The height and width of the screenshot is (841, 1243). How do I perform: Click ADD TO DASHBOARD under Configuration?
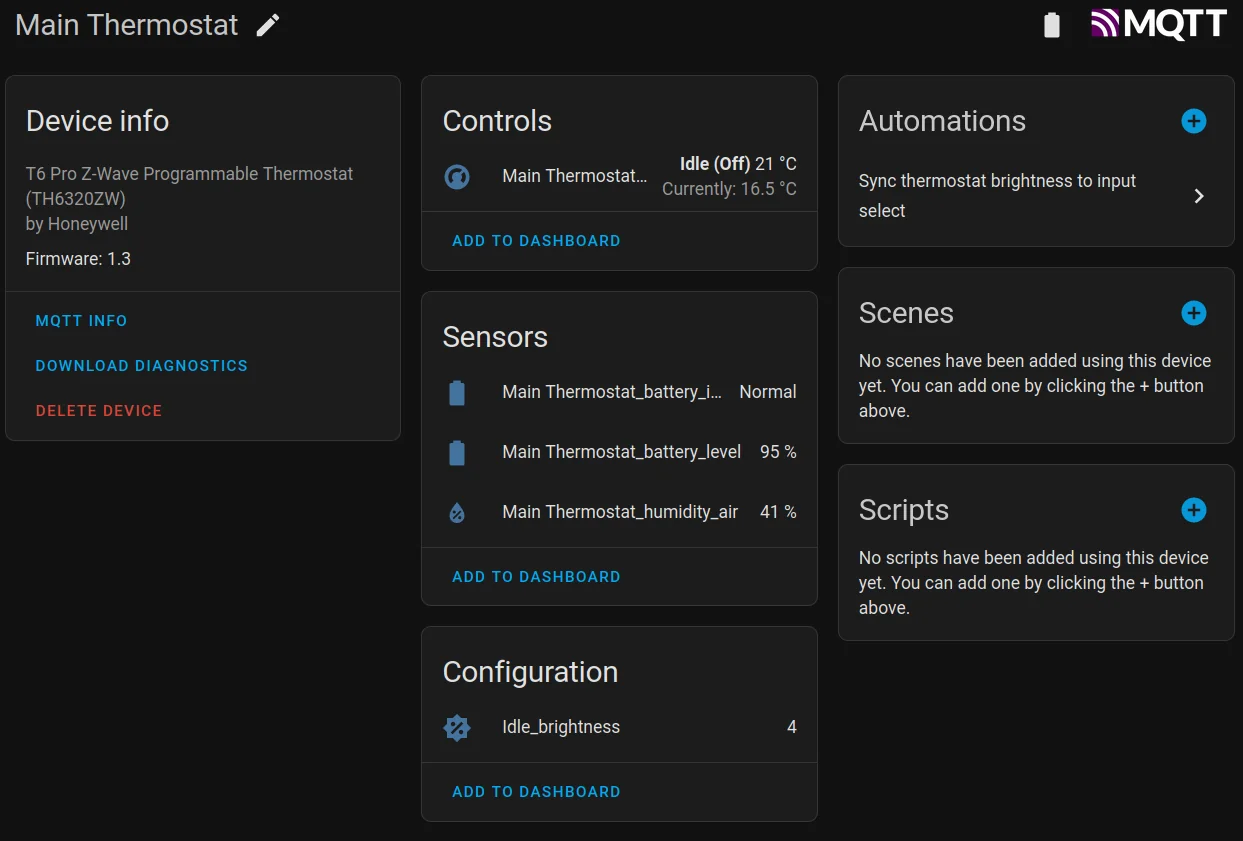pyautogui.click(x=536, y=791)
